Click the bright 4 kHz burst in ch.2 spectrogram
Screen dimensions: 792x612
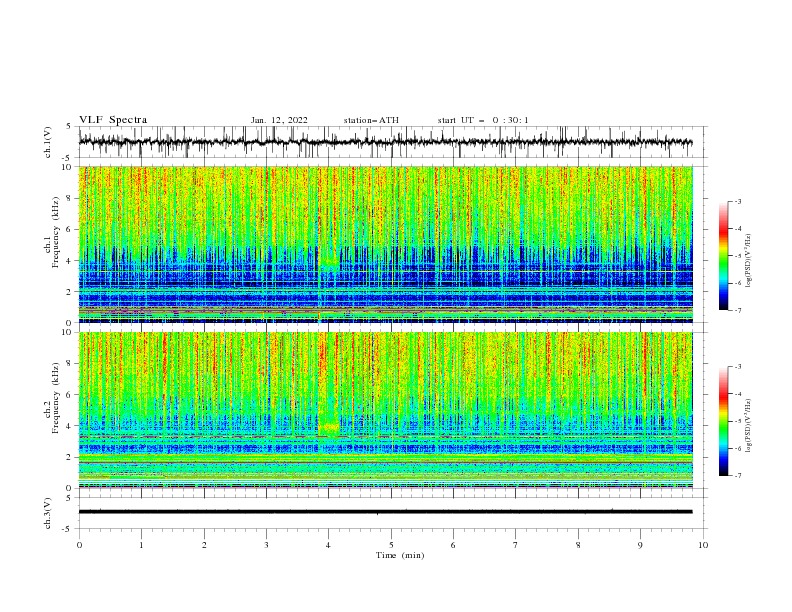click(x=330, y=428)
